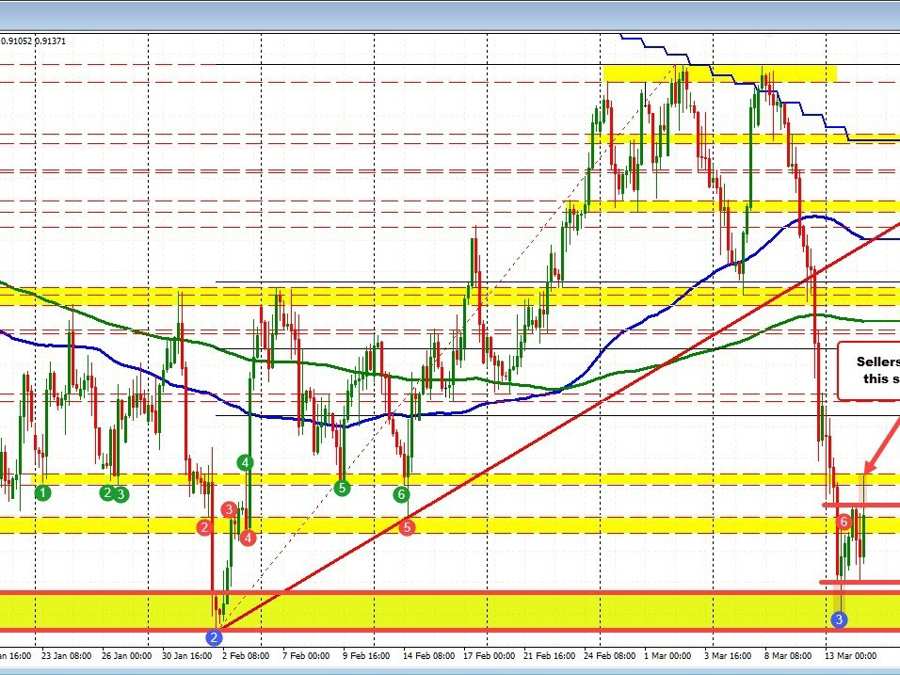Click the green marker labeled 6
Image resolution: width=900 pixels, height=675 pixels.
401,493
